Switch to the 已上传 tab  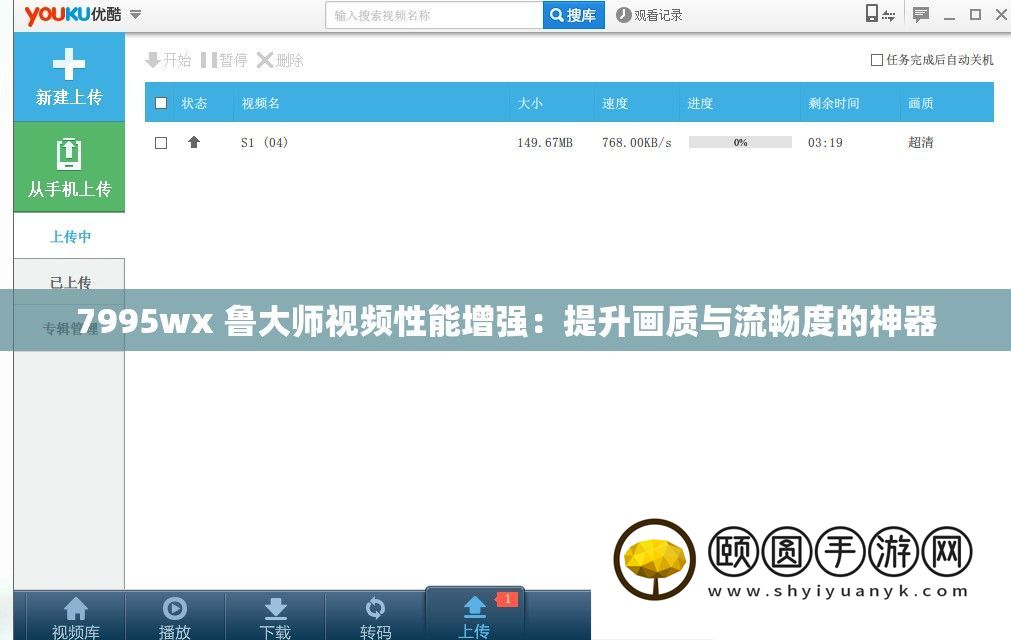[70, 283]
